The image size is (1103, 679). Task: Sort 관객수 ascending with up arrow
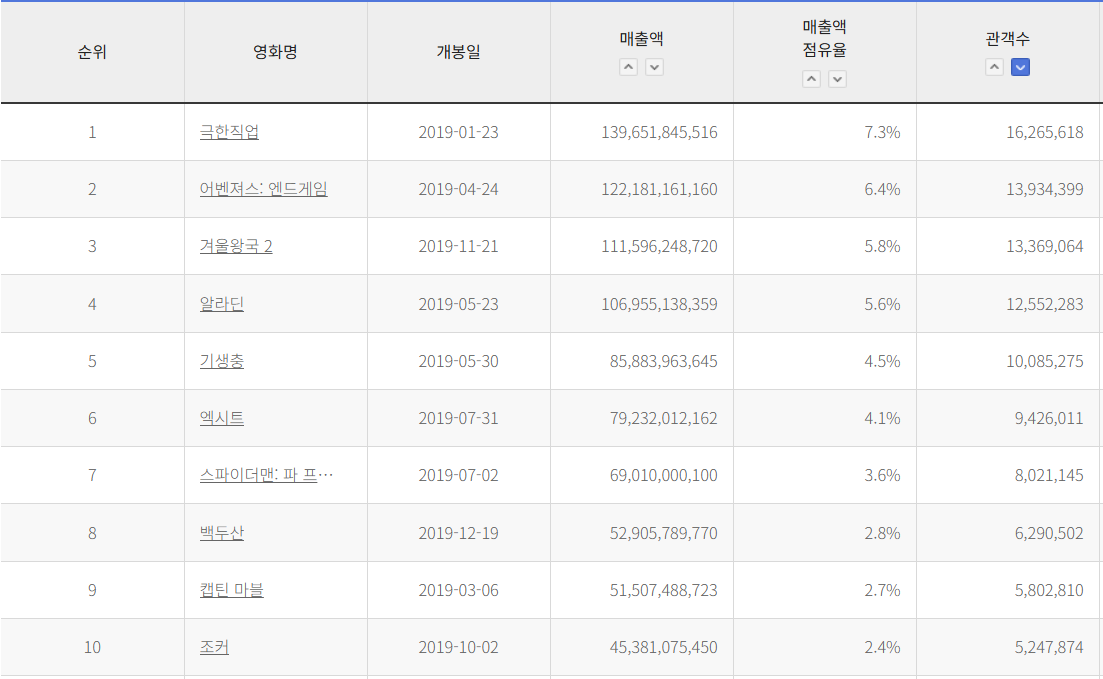[x=994, y=67]
